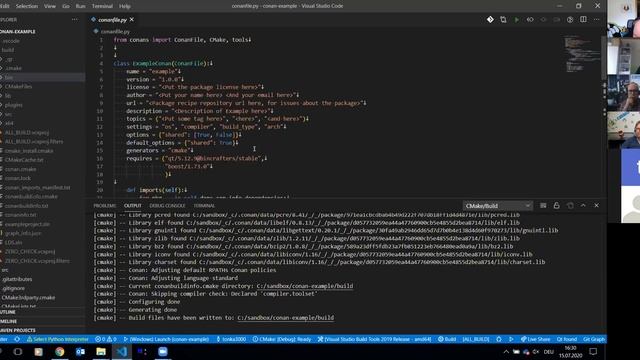Expand the Maven Projects section
Image resolution: width=640 pixels, height=360 pixels.
point(42,330)
